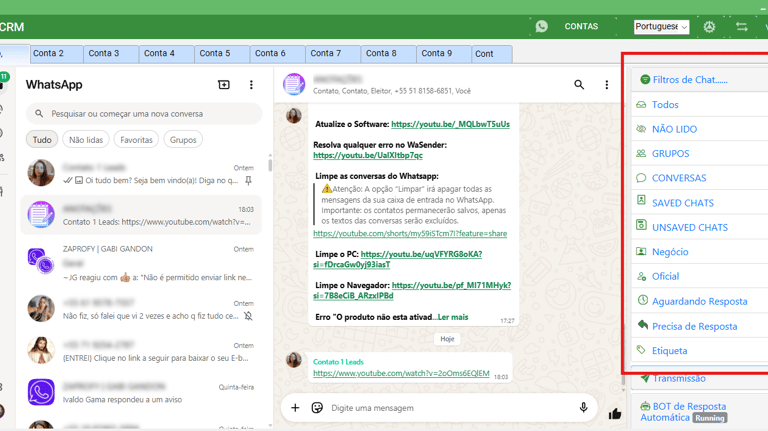Click the business card icon beside Negócio
The height and width of the screenshot is (431, 768).
tap(641, 251)
